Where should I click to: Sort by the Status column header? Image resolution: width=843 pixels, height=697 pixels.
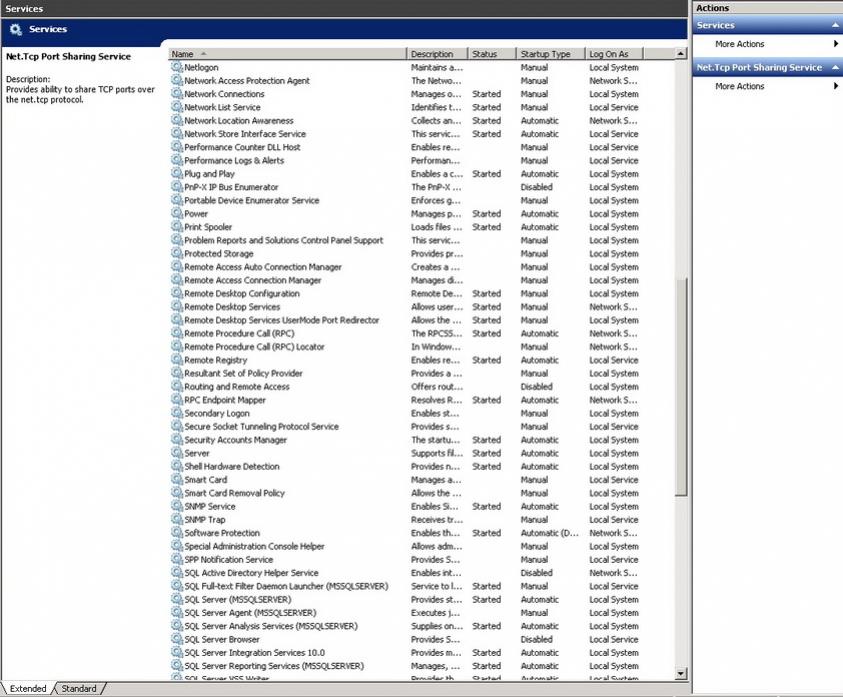pos(492,54)
